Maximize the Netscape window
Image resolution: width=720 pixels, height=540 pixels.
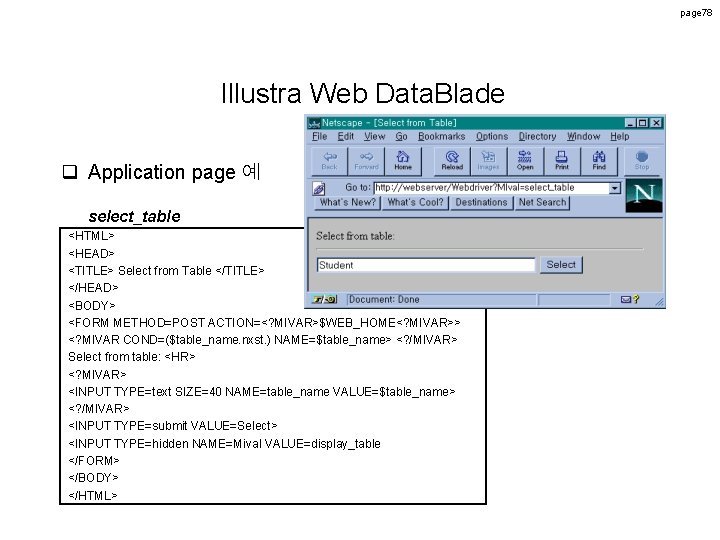(642, 123)
